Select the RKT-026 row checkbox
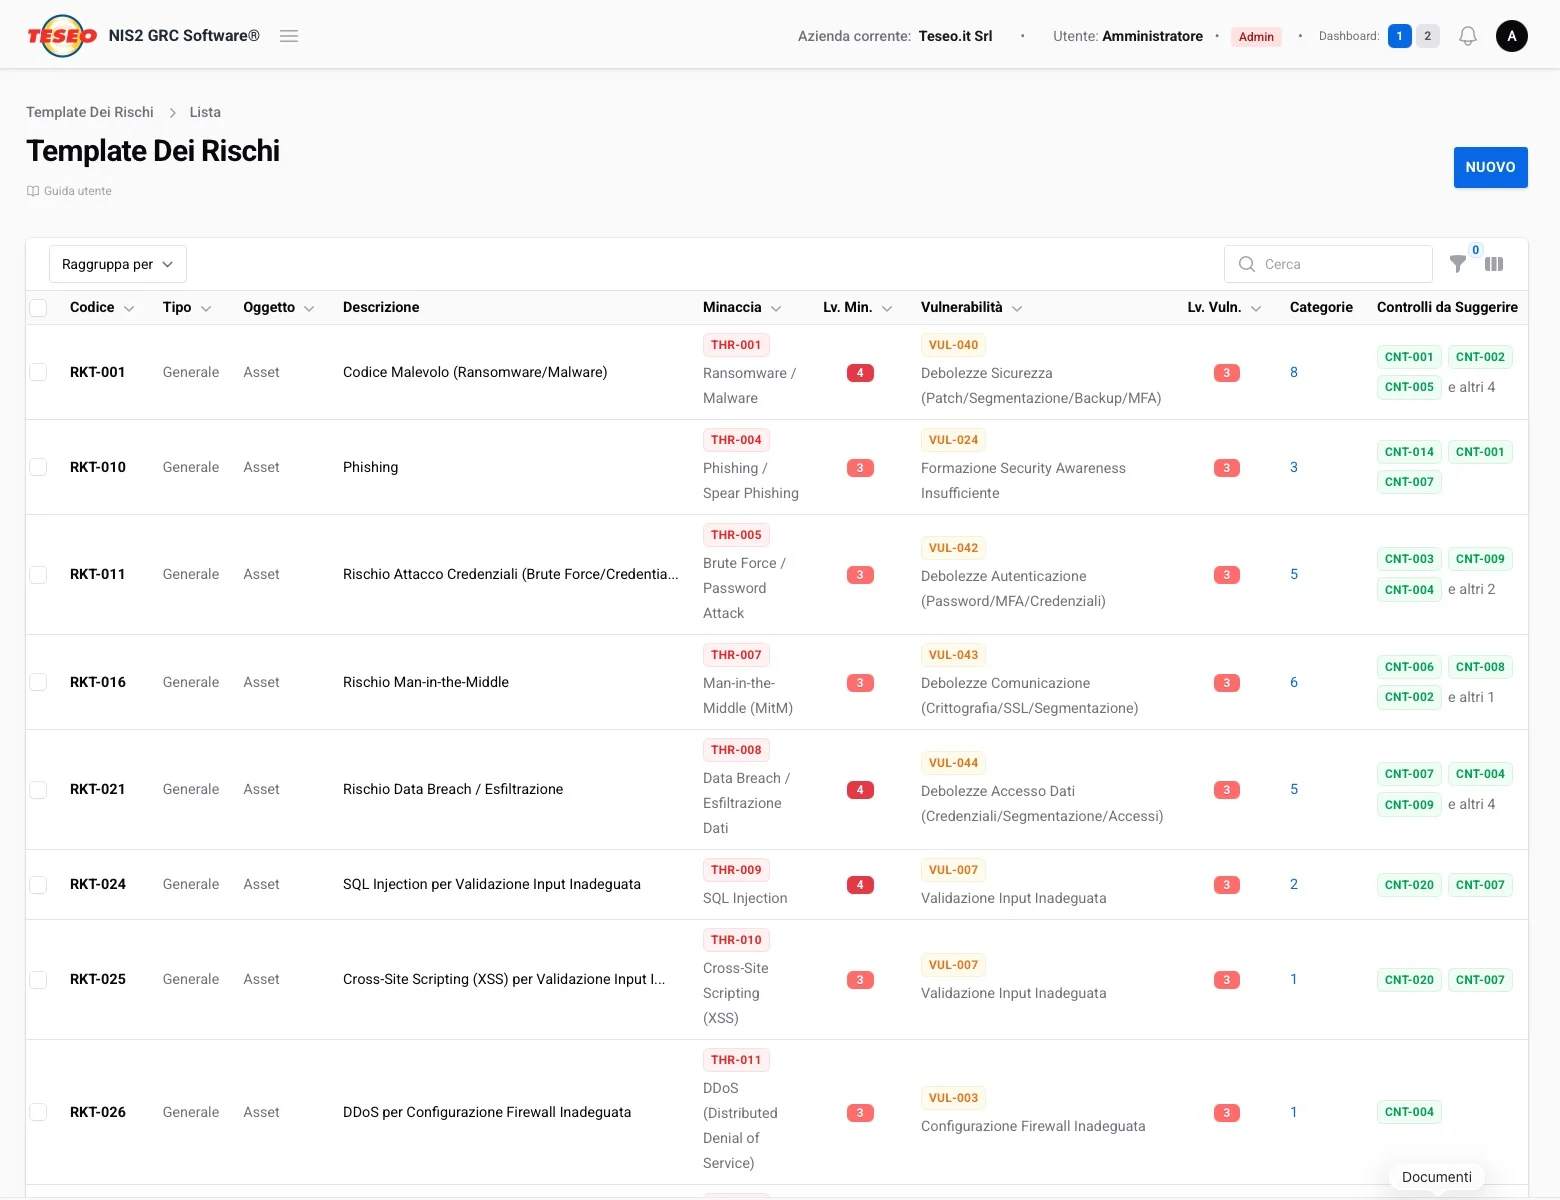Image resolution: width=1560 pixels, height=1200 pixels. [38, 1112]
